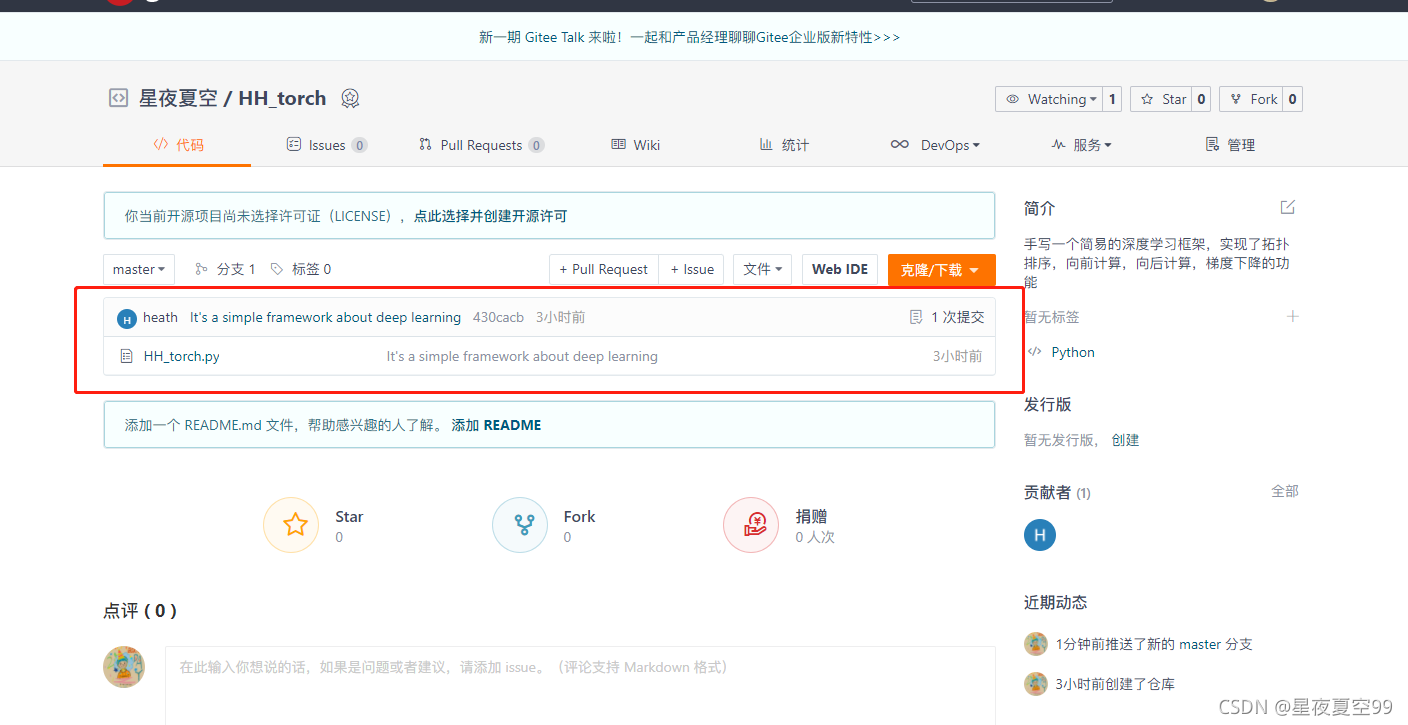Click the 创建 release link
1408x725 pixels.
point(1125,440)
